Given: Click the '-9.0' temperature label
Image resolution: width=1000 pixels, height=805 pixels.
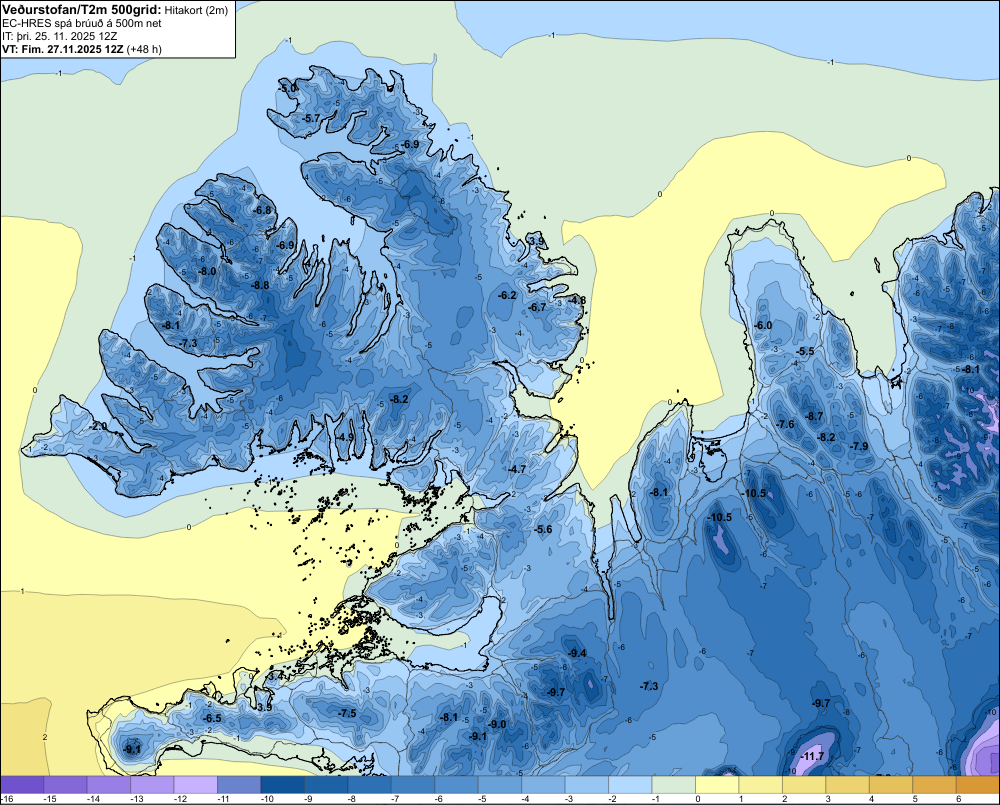Looking at the screenshot, I should click(497, 725).
